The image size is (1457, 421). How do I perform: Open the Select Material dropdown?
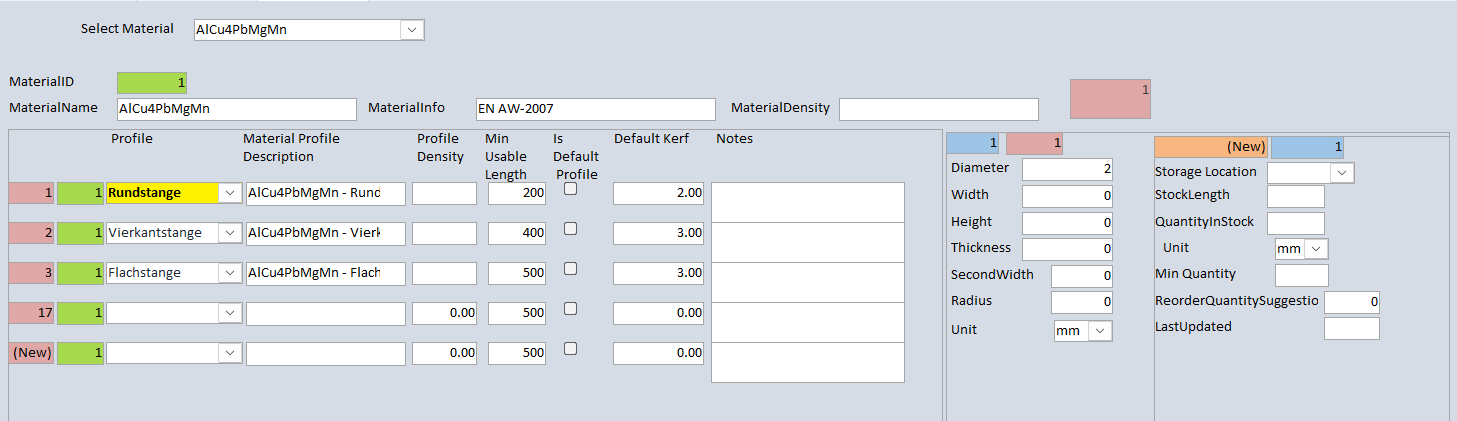tap(412, 30)
